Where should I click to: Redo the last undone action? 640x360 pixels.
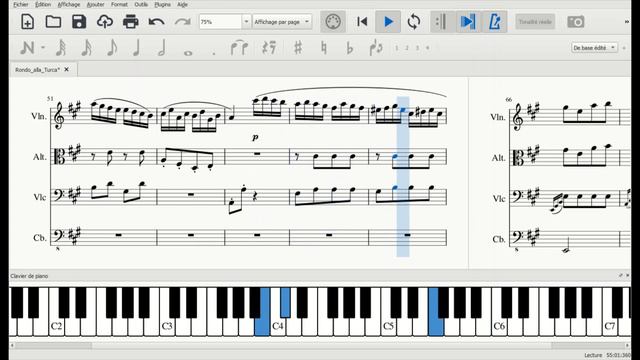click(x=182, y=22)
